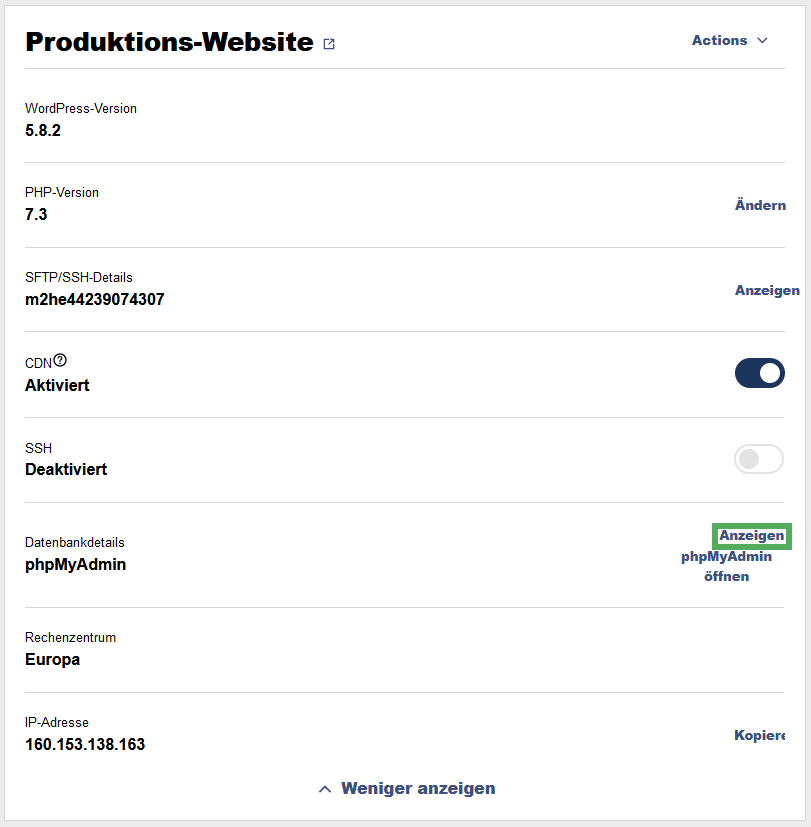Select the IP address 160.153.138.163 text
The image size is (811, 827).
[x=85, y=744]
